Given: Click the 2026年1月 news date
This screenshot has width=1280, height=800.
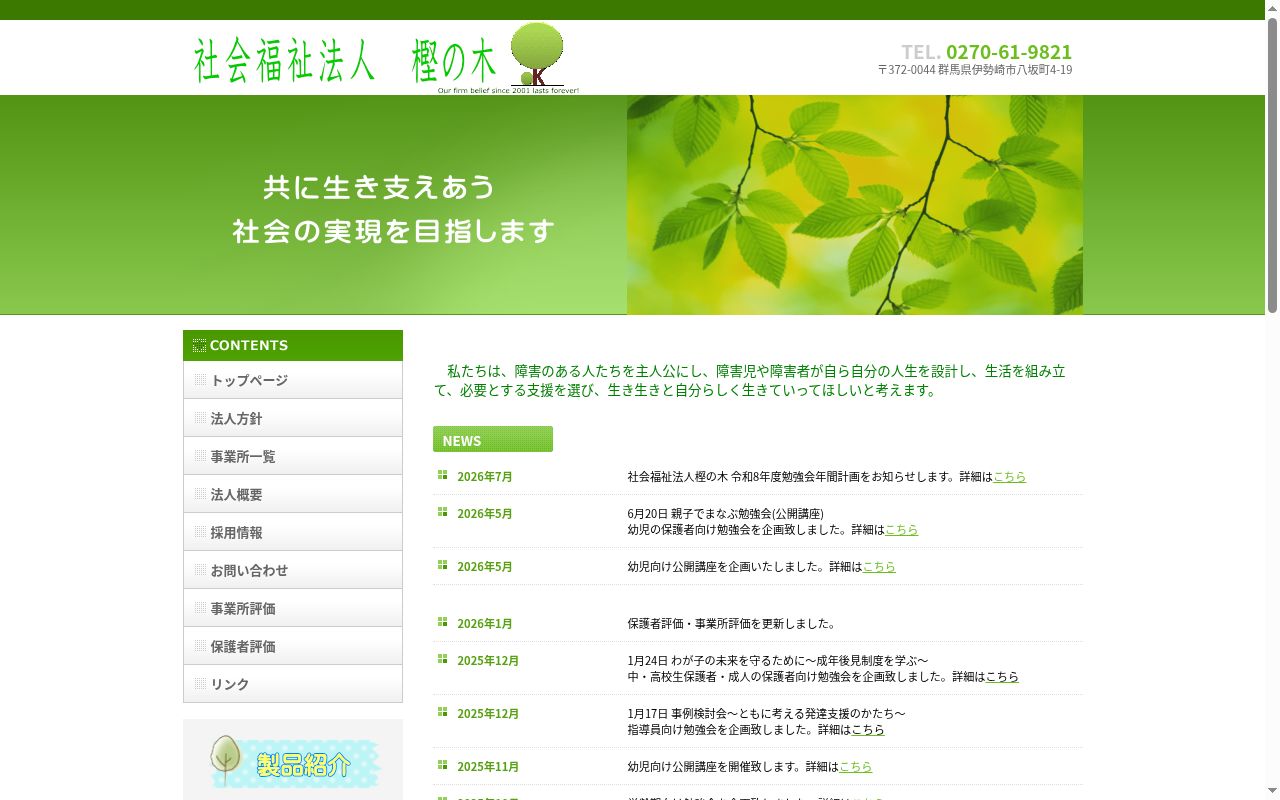Looking at the screenshot, I should [485, 624].
